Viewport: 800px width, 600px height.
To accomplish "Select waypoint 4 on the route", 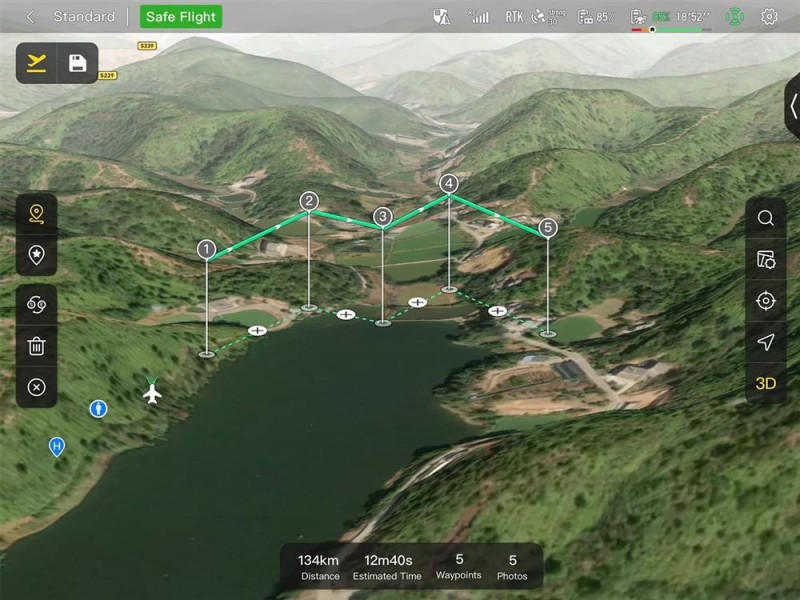I will coord(449,184).
